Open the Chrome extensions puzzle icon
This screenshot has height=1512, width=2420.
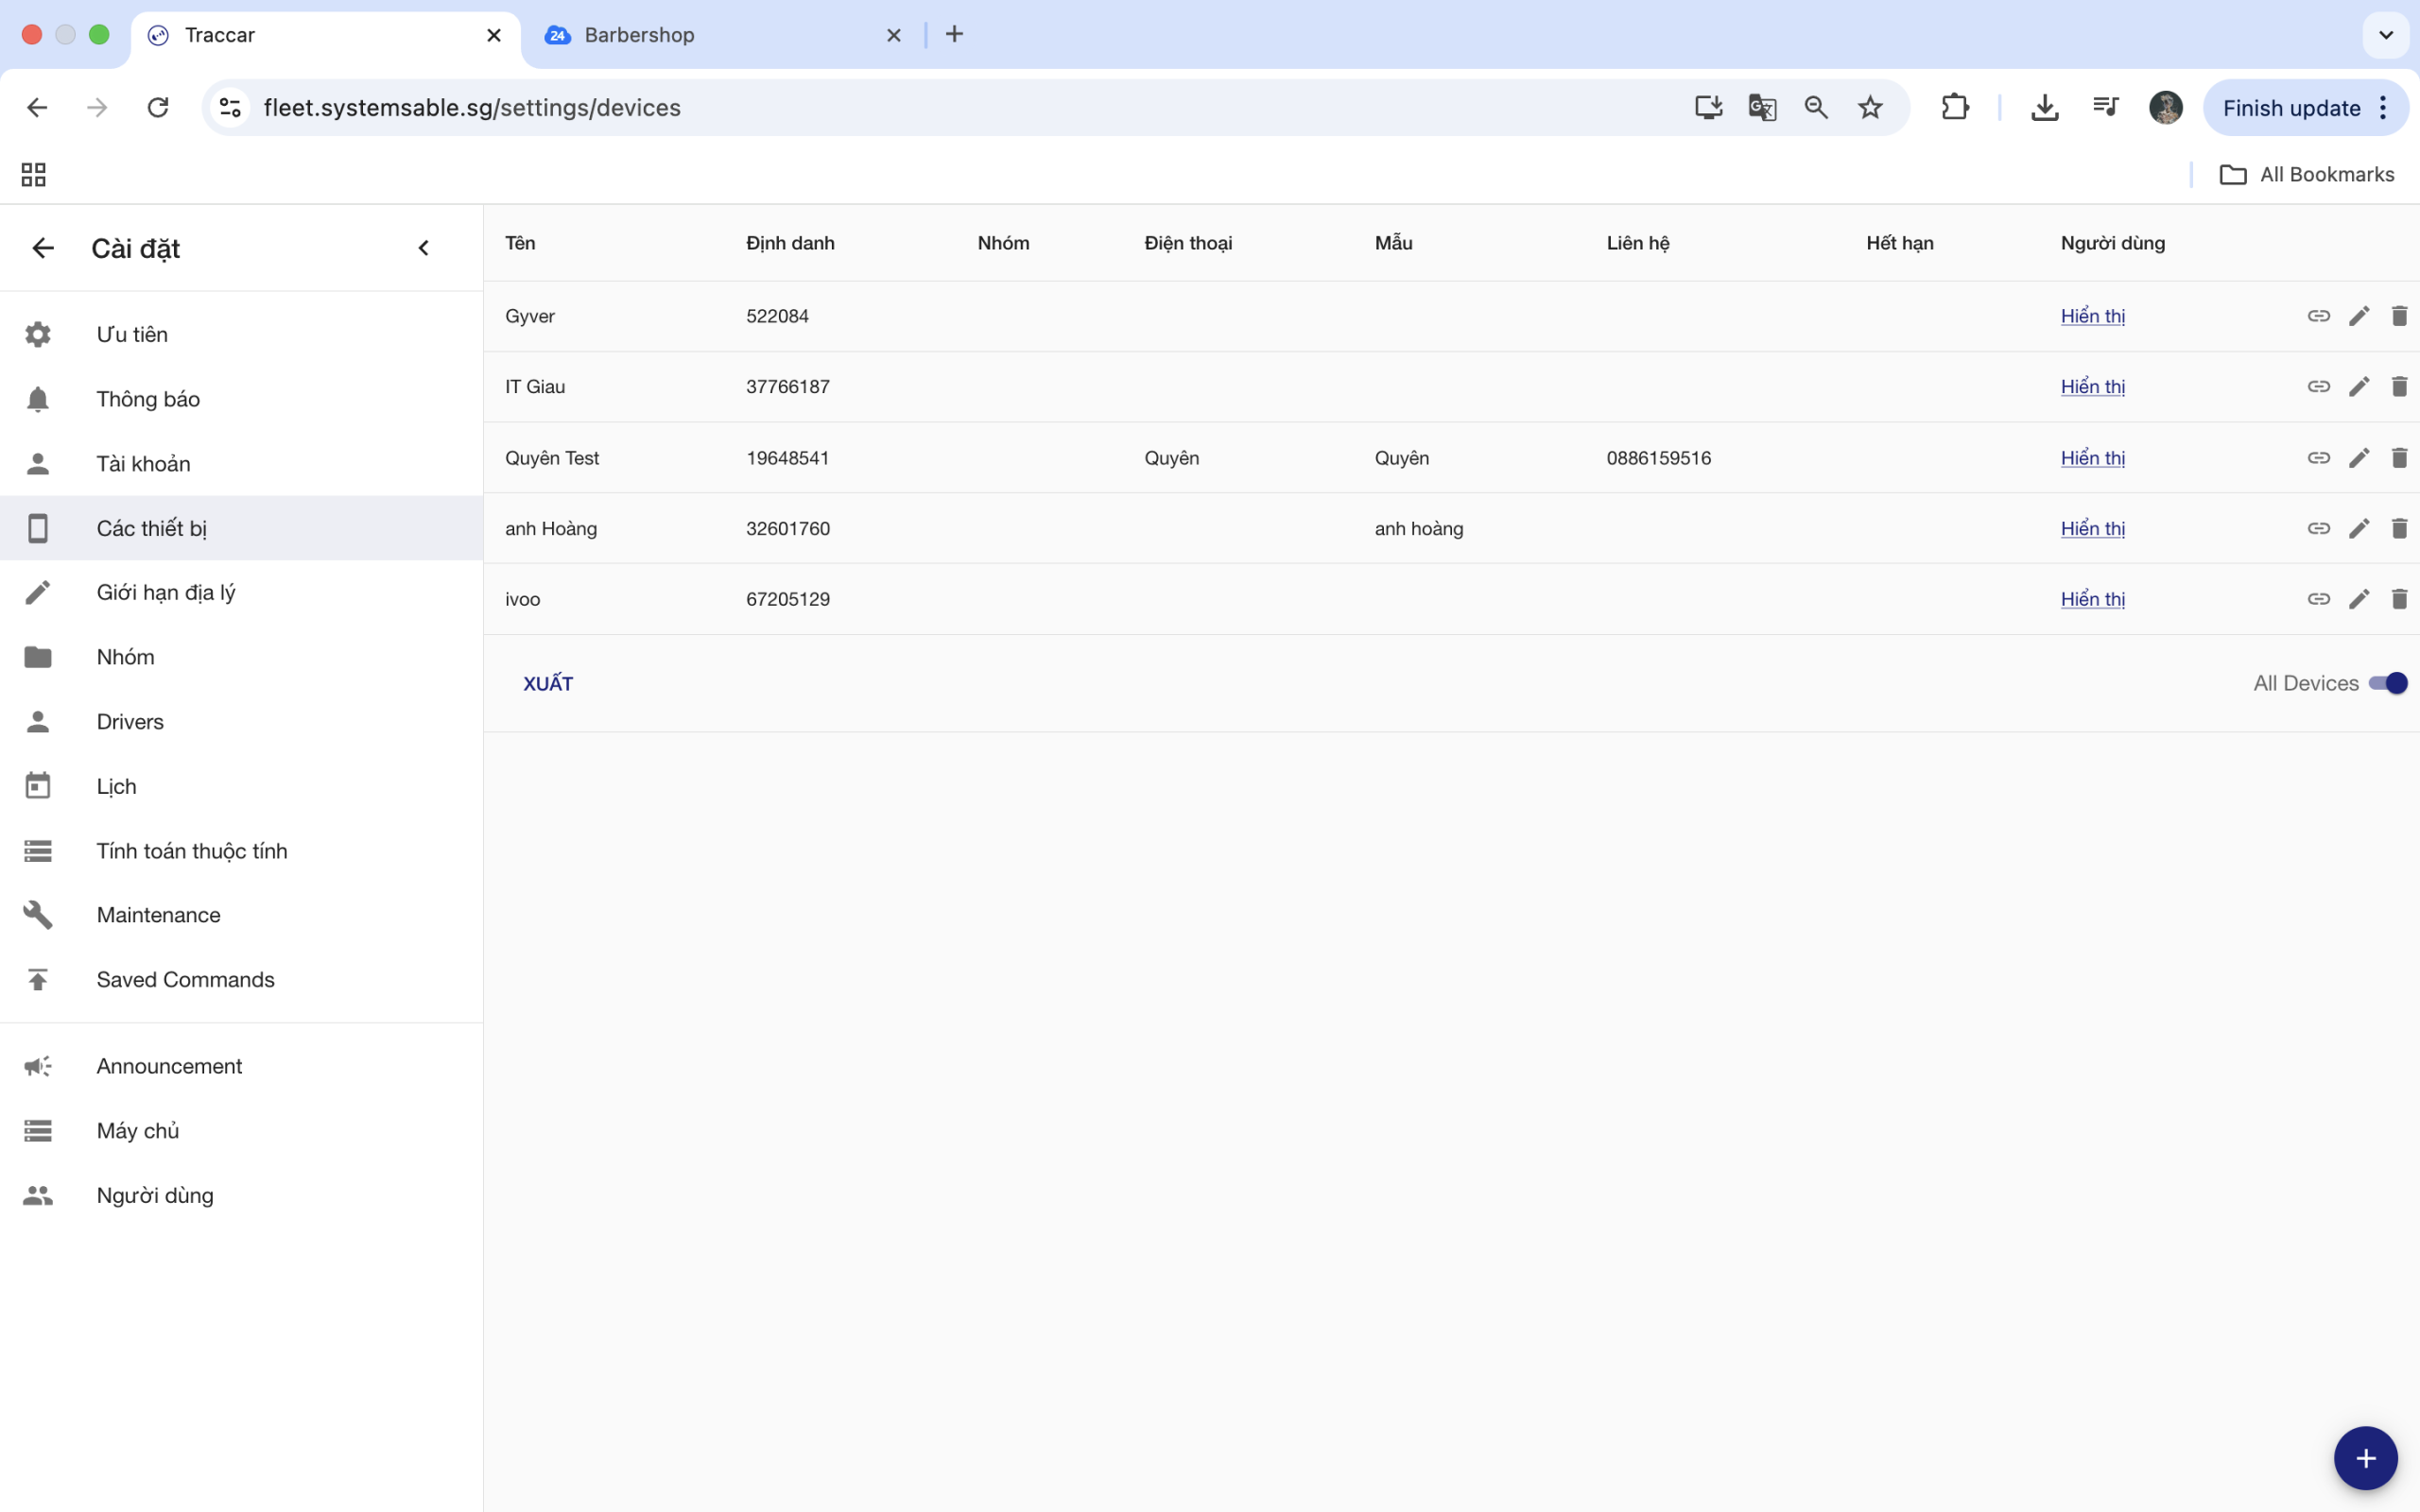(1954, 107)
